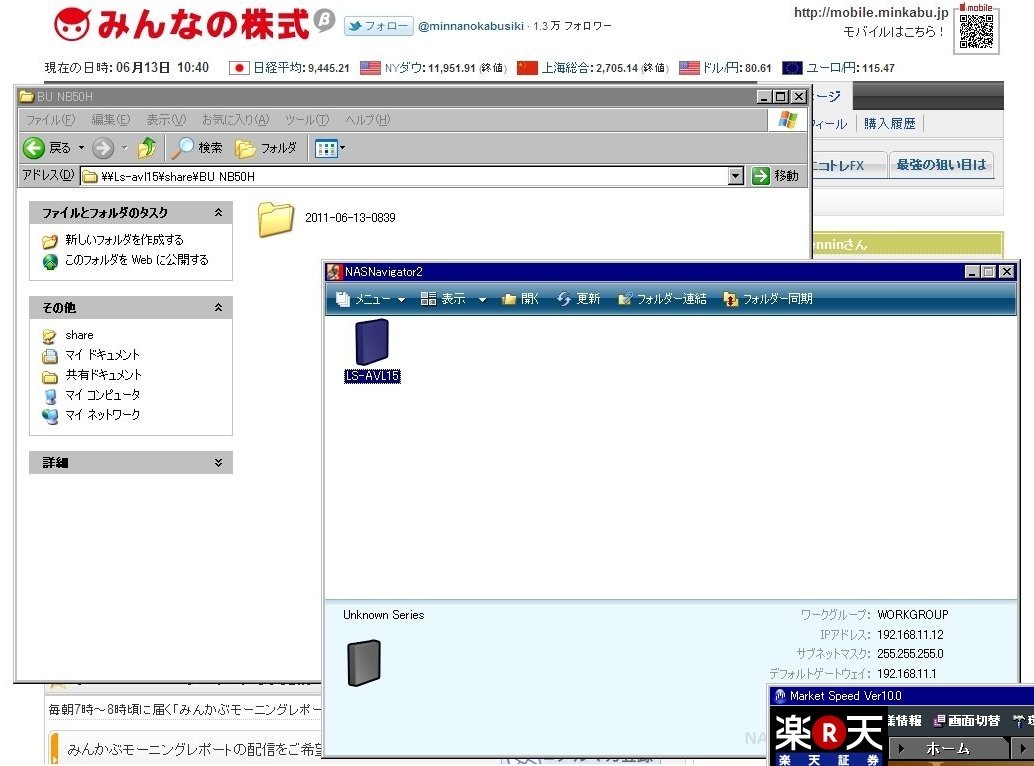
Task: Click フォルダー同期 folder sync button
Action: (767, 299)
